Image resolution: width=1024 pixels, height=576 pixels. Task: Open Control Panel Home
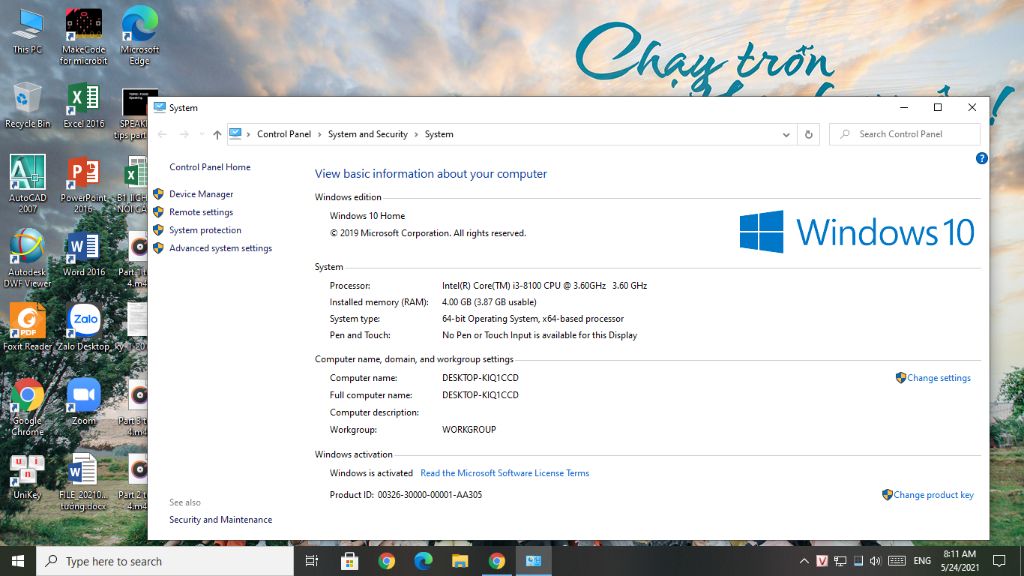tap(210, 167)
